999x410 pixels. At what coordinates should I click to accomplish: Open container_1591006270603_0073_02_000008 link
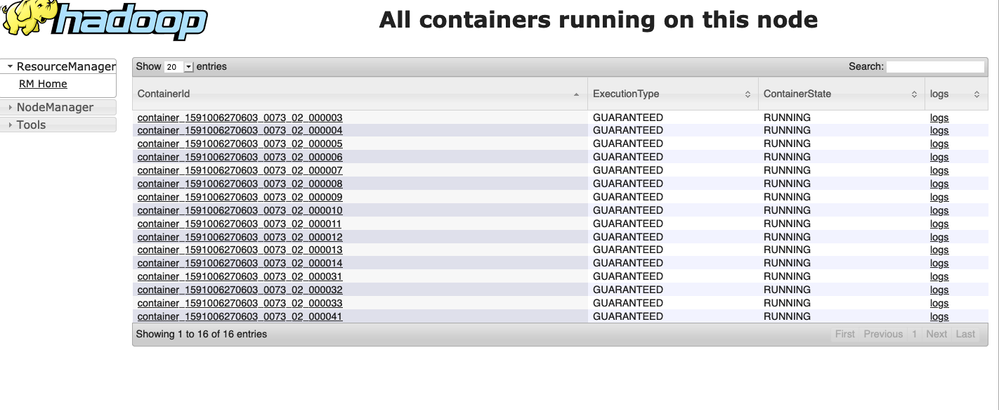(x=240, y=184)
